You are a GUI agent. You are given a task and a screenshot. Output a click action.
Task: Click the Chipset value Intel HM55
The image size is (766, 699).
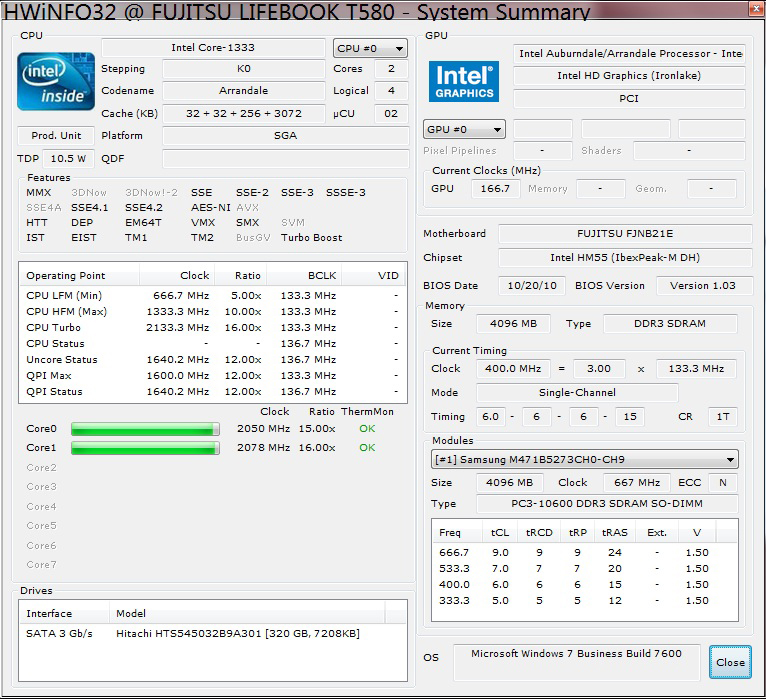[x=625, y=257]
